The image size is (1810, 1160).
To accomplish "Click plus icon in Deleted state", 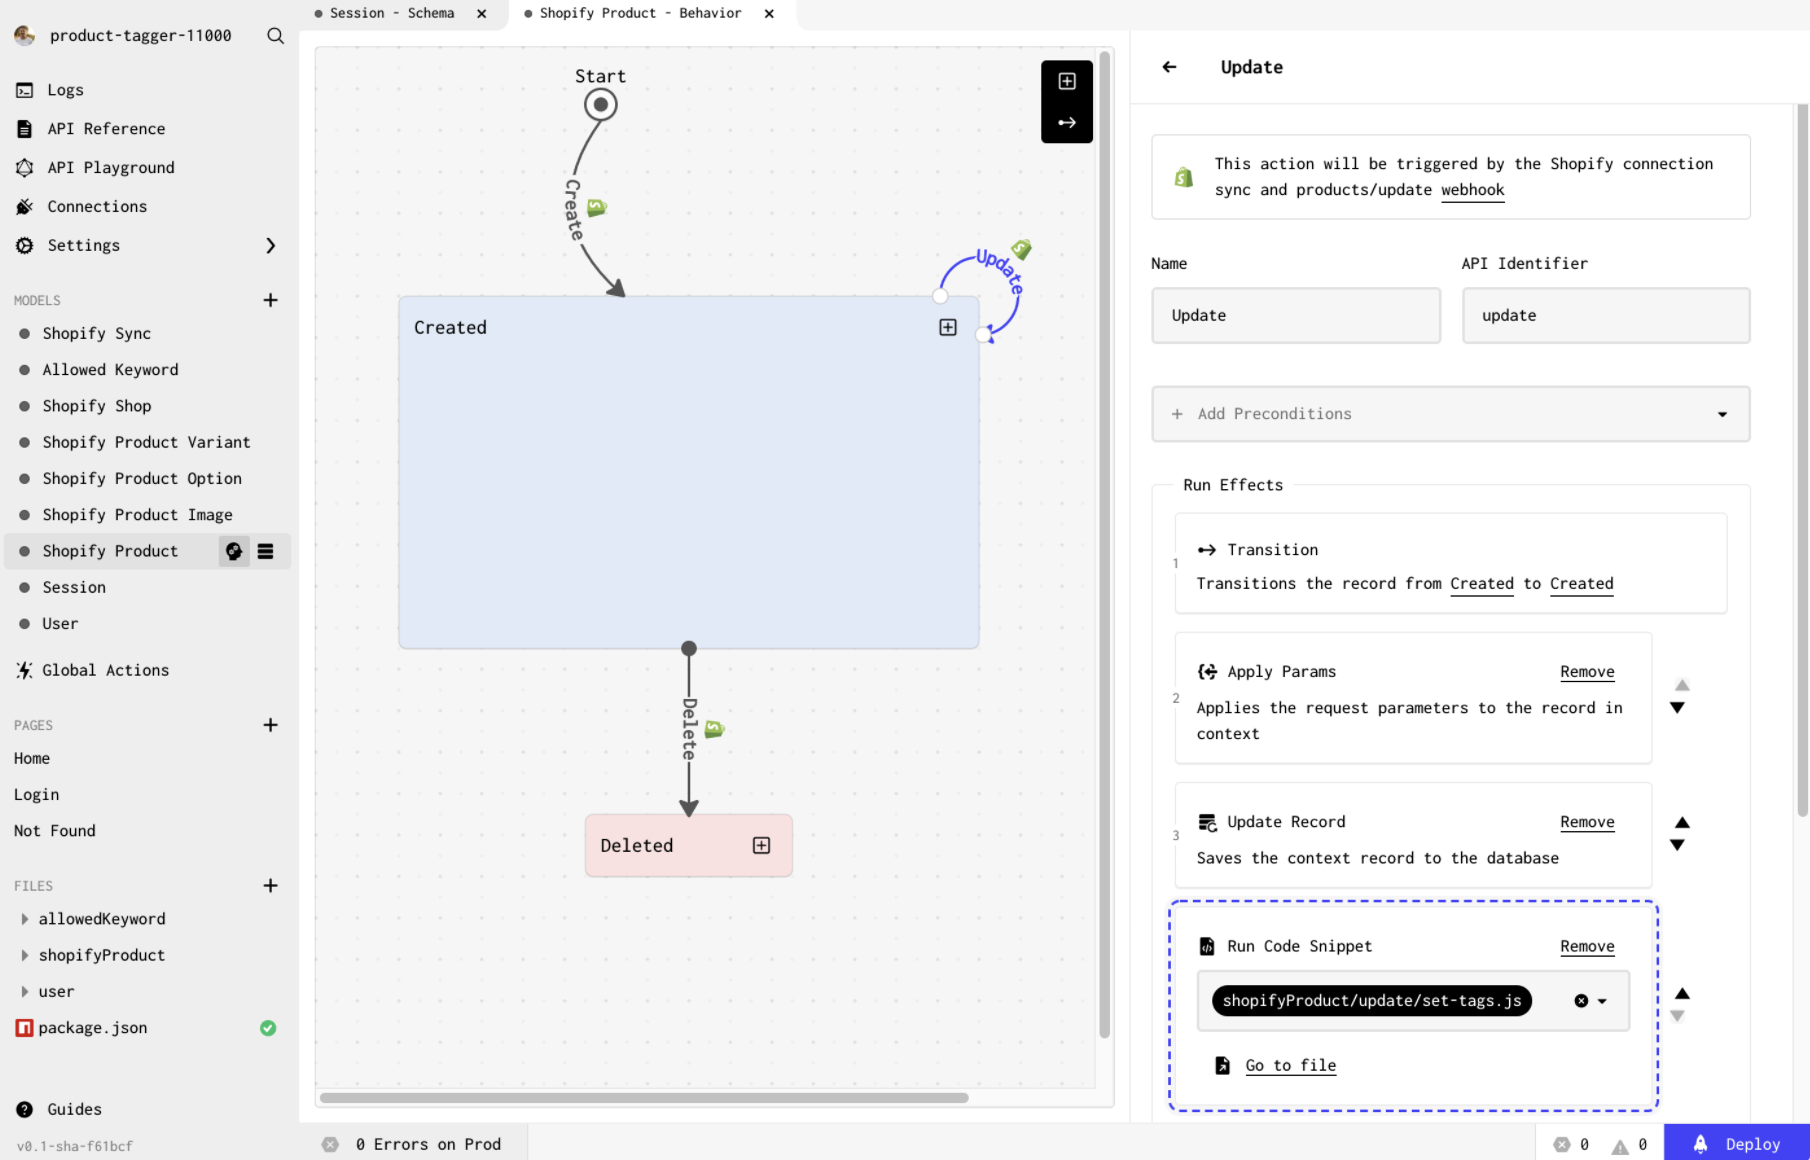I will [761, 846].
